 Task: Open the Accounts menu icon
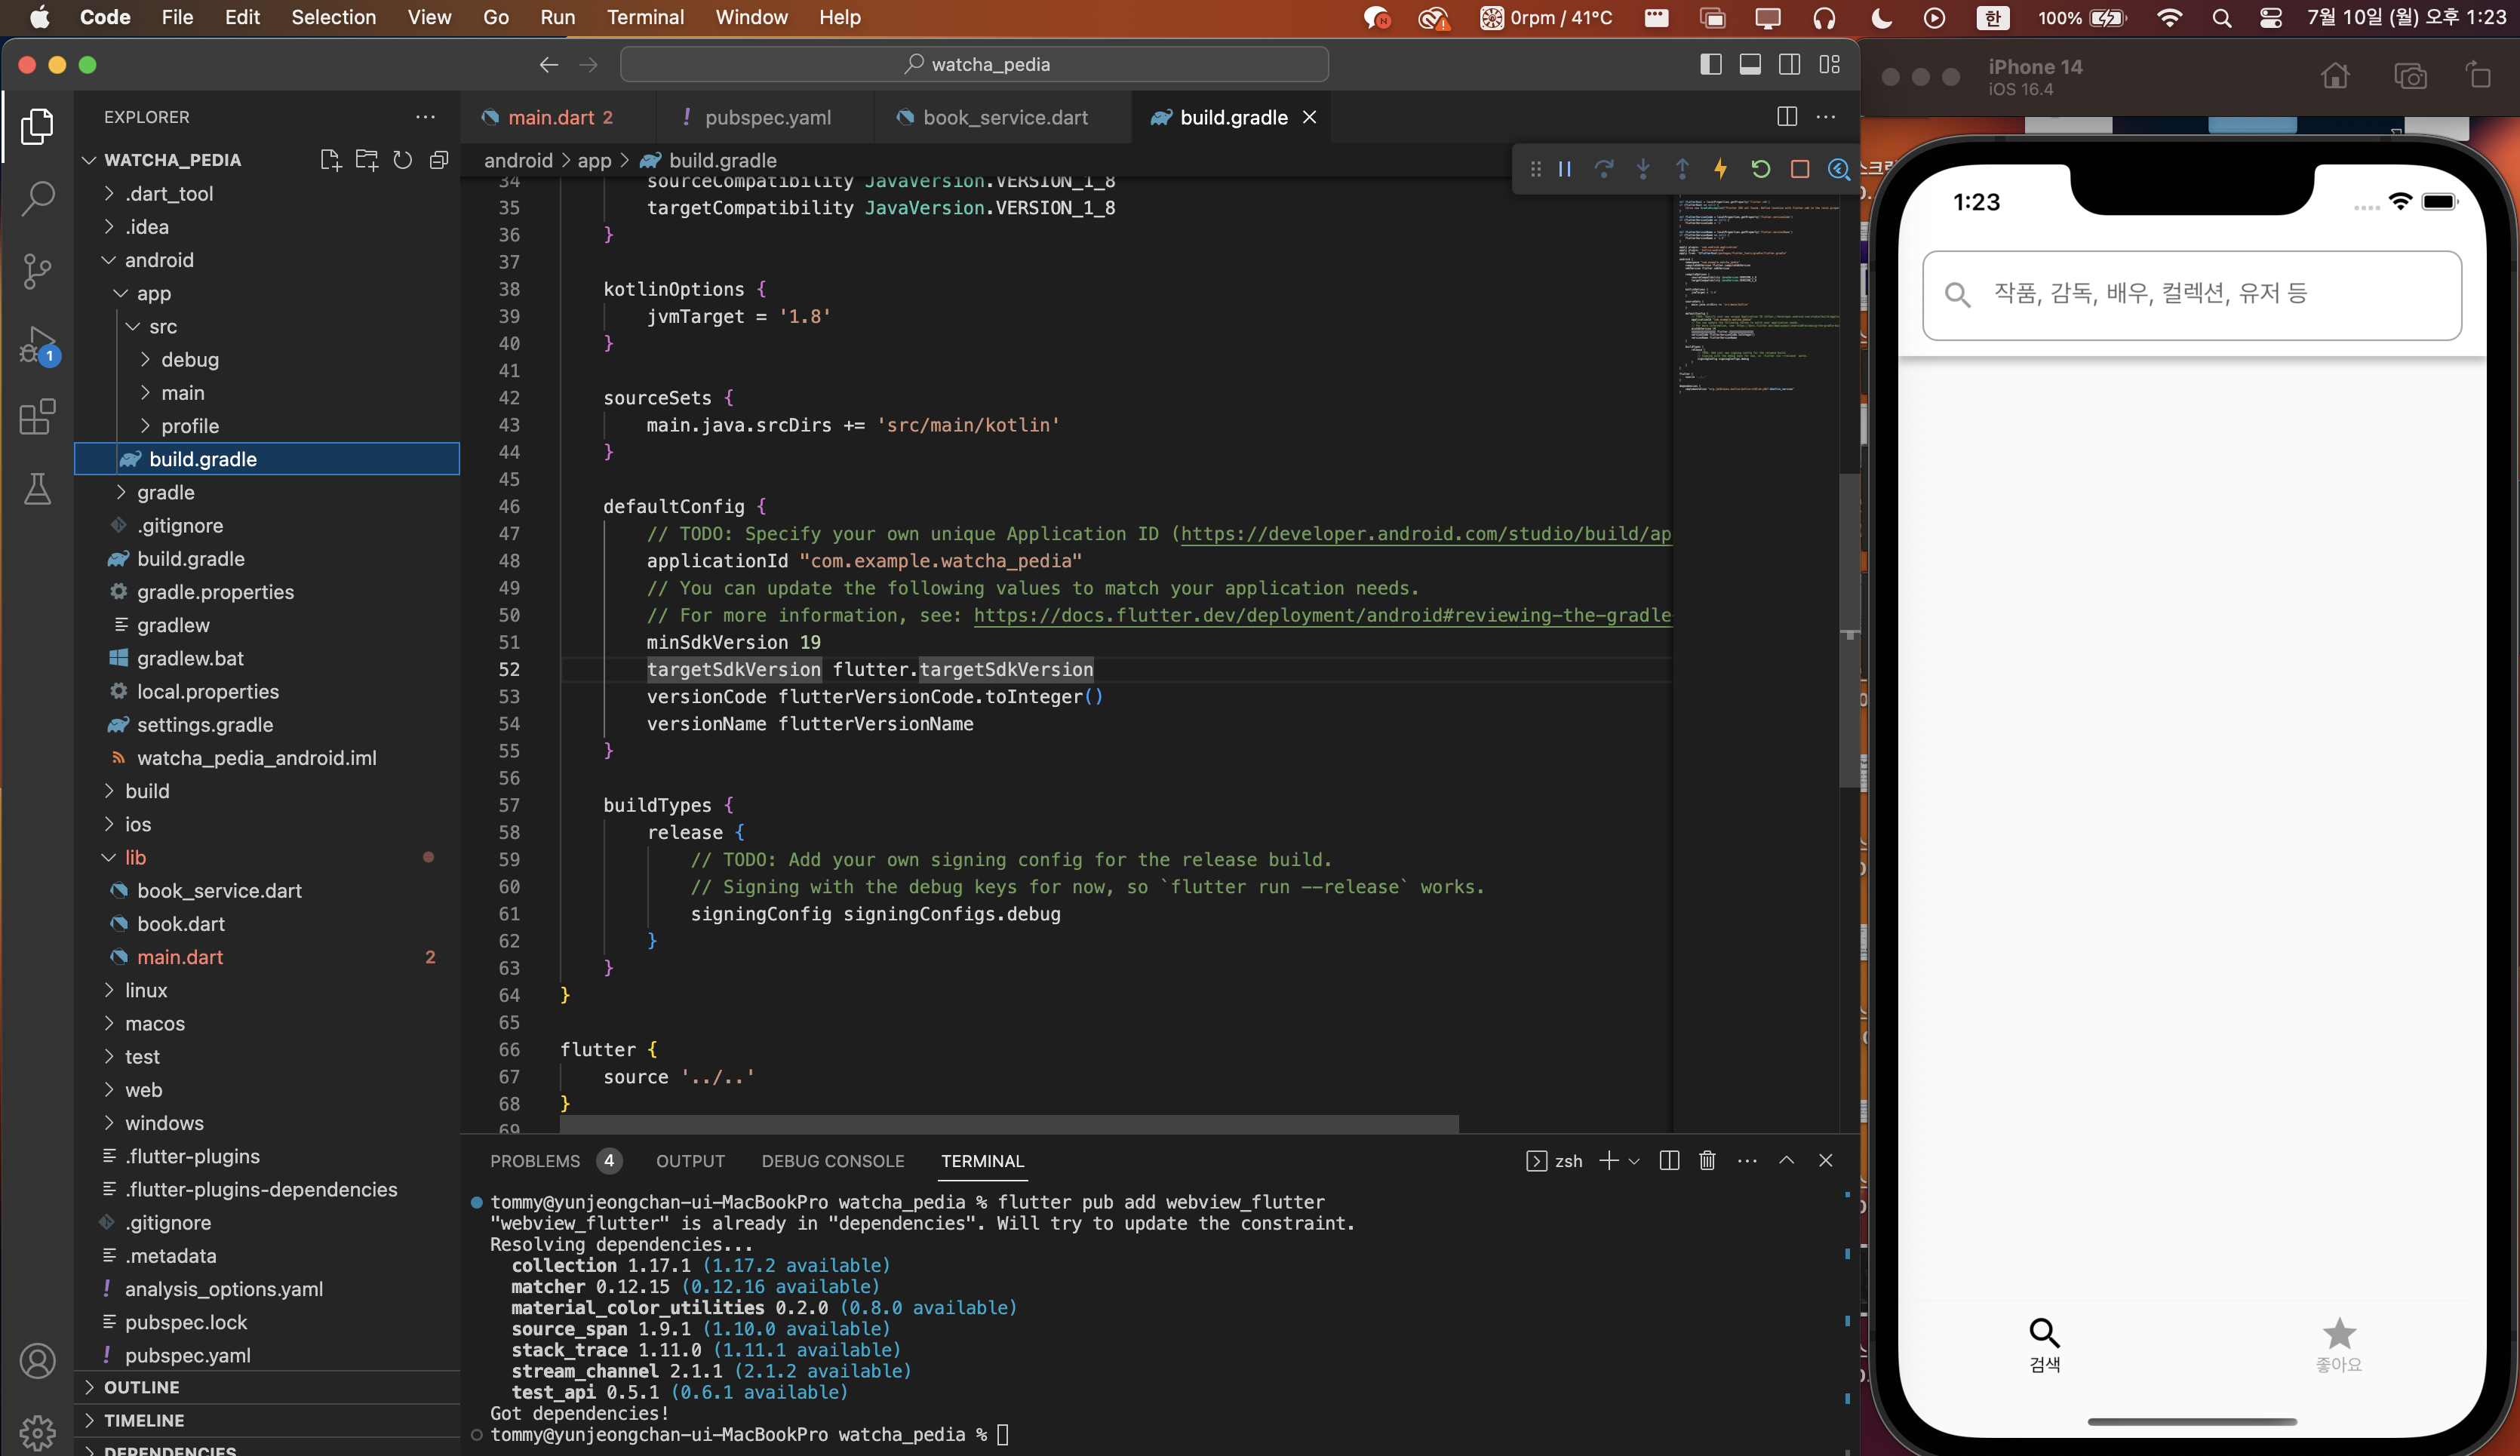(37, 1361)
